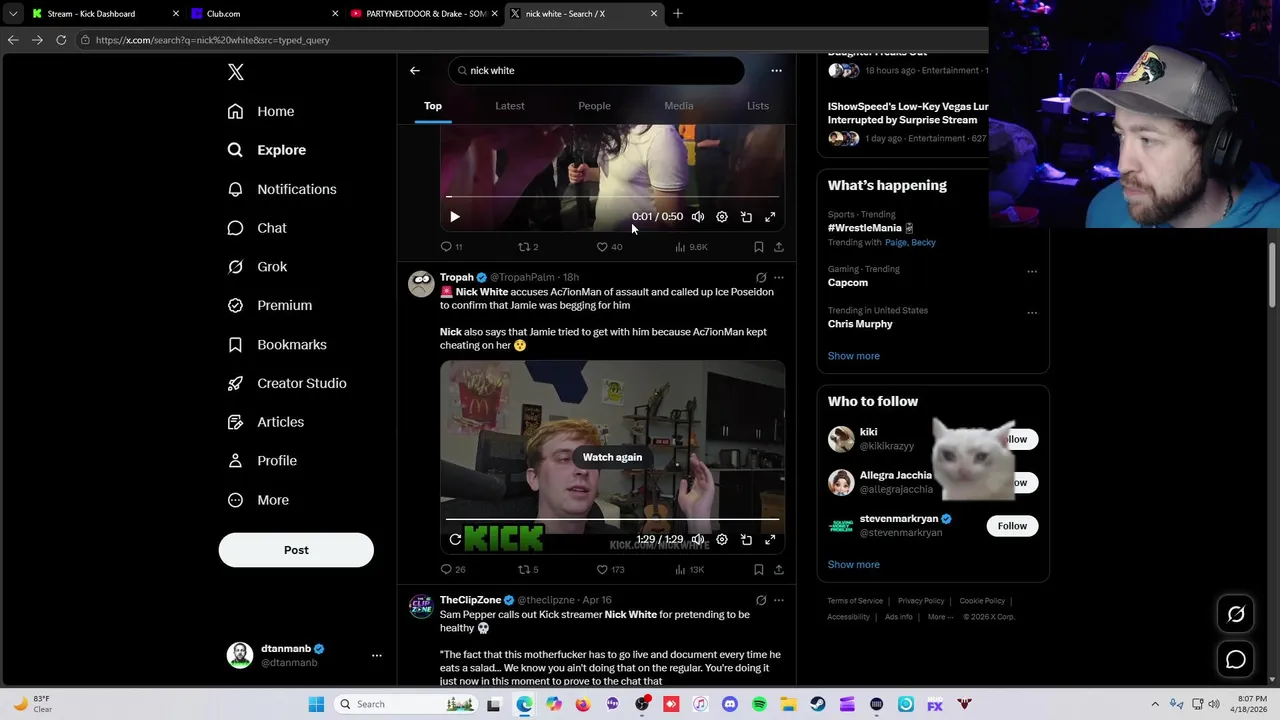Repost the post with 2 reposts
This screenshot has height=720, width=1280.
[x=528, y=247]
